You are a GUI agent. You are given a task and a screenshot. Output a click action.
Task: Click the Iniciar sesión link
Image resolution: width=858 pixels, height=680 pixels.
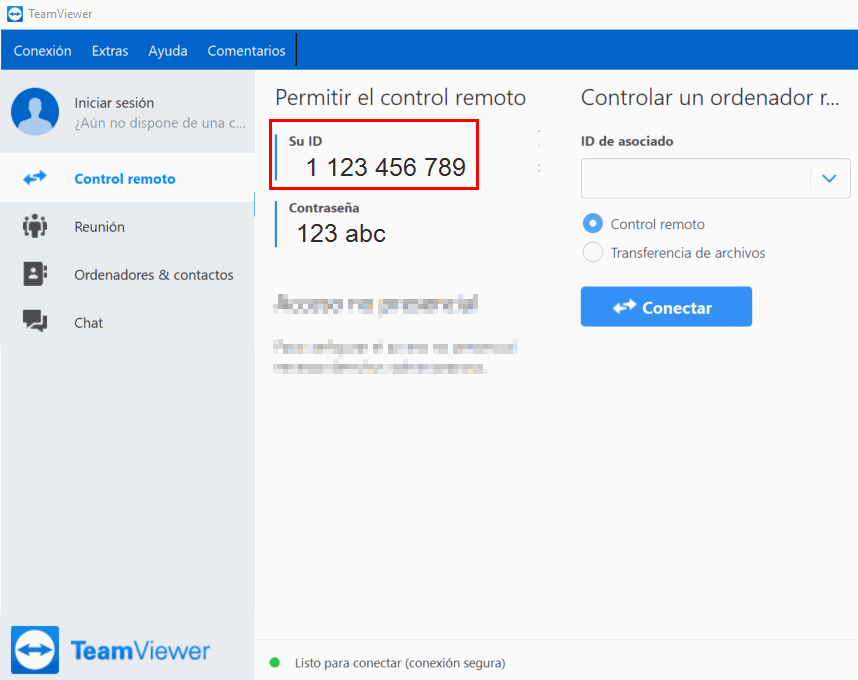[114, 103]
